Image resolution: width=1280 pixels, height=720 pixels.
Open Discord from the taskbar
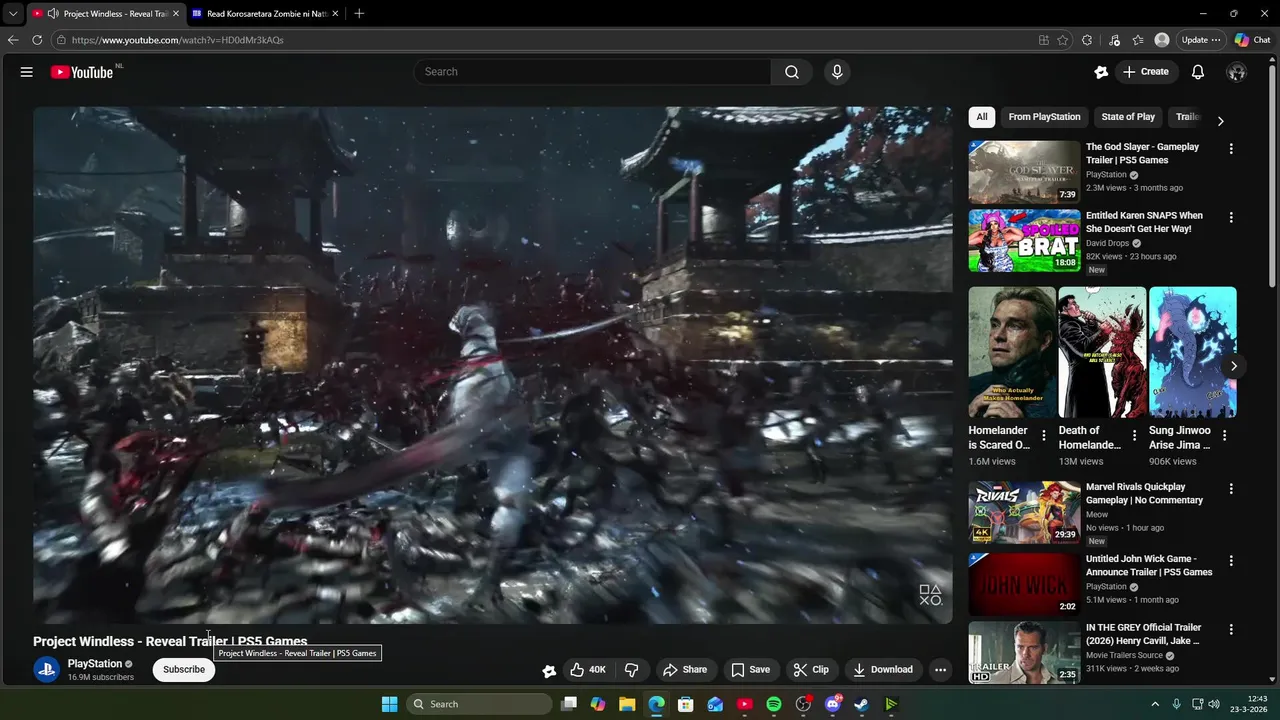tap(833, 704)
